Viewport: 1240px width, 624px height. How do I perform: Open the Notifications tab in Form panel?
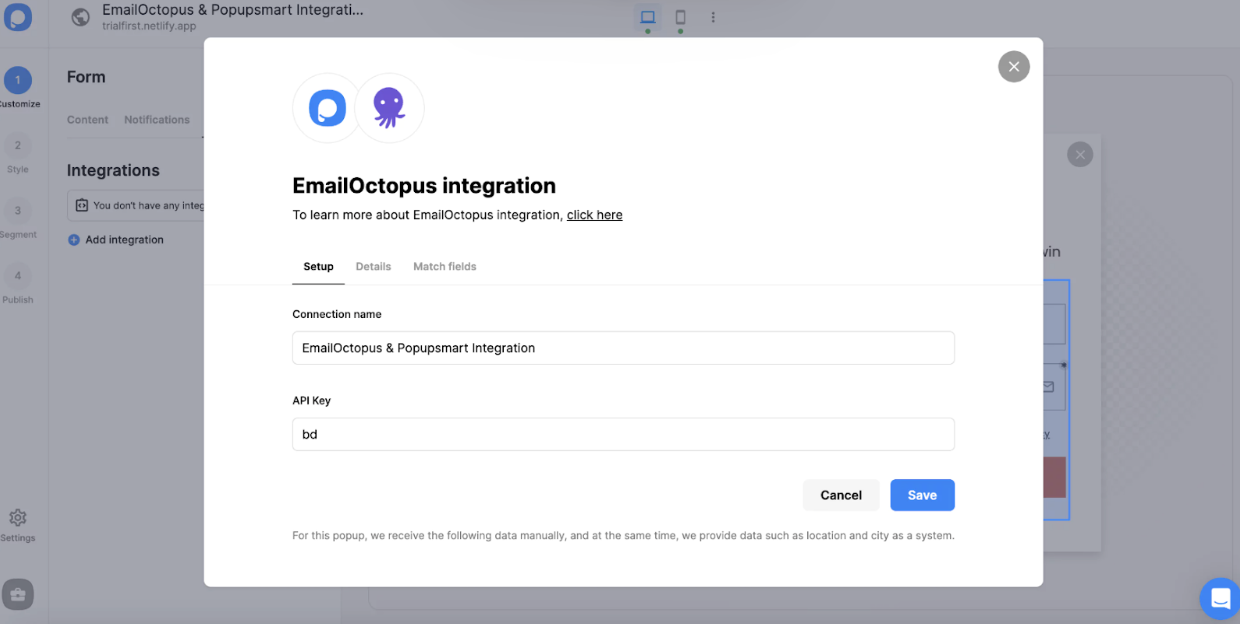tap(157, 120)
